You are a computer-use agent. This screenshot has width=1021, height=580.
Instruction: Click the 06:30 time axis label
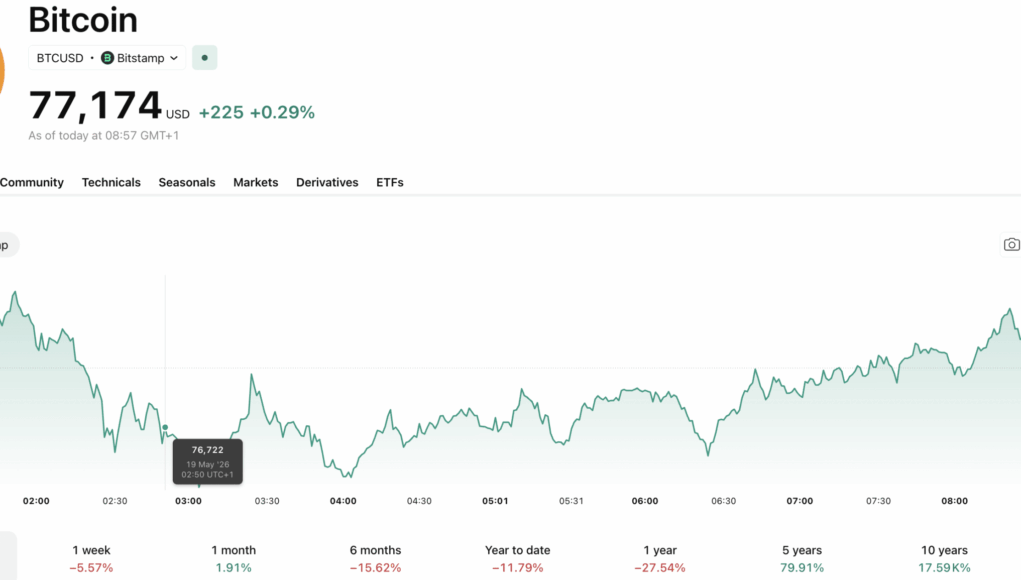pyautogui.click(x=723, y=501)
